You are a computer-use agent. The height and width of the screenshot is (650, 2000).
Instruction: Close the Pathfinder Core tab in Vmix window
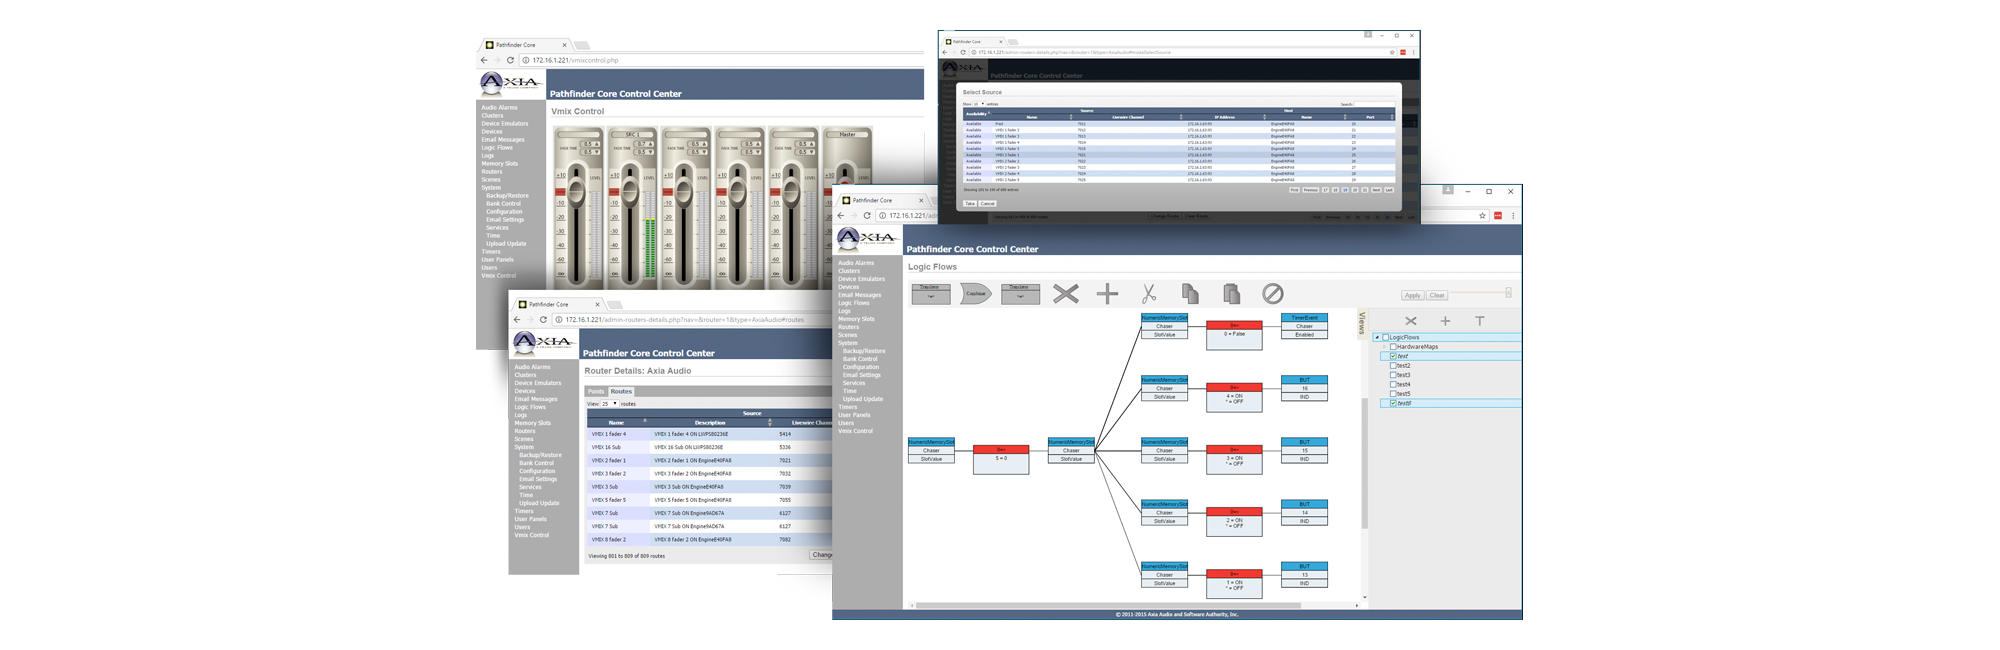[x=565, y=45]
